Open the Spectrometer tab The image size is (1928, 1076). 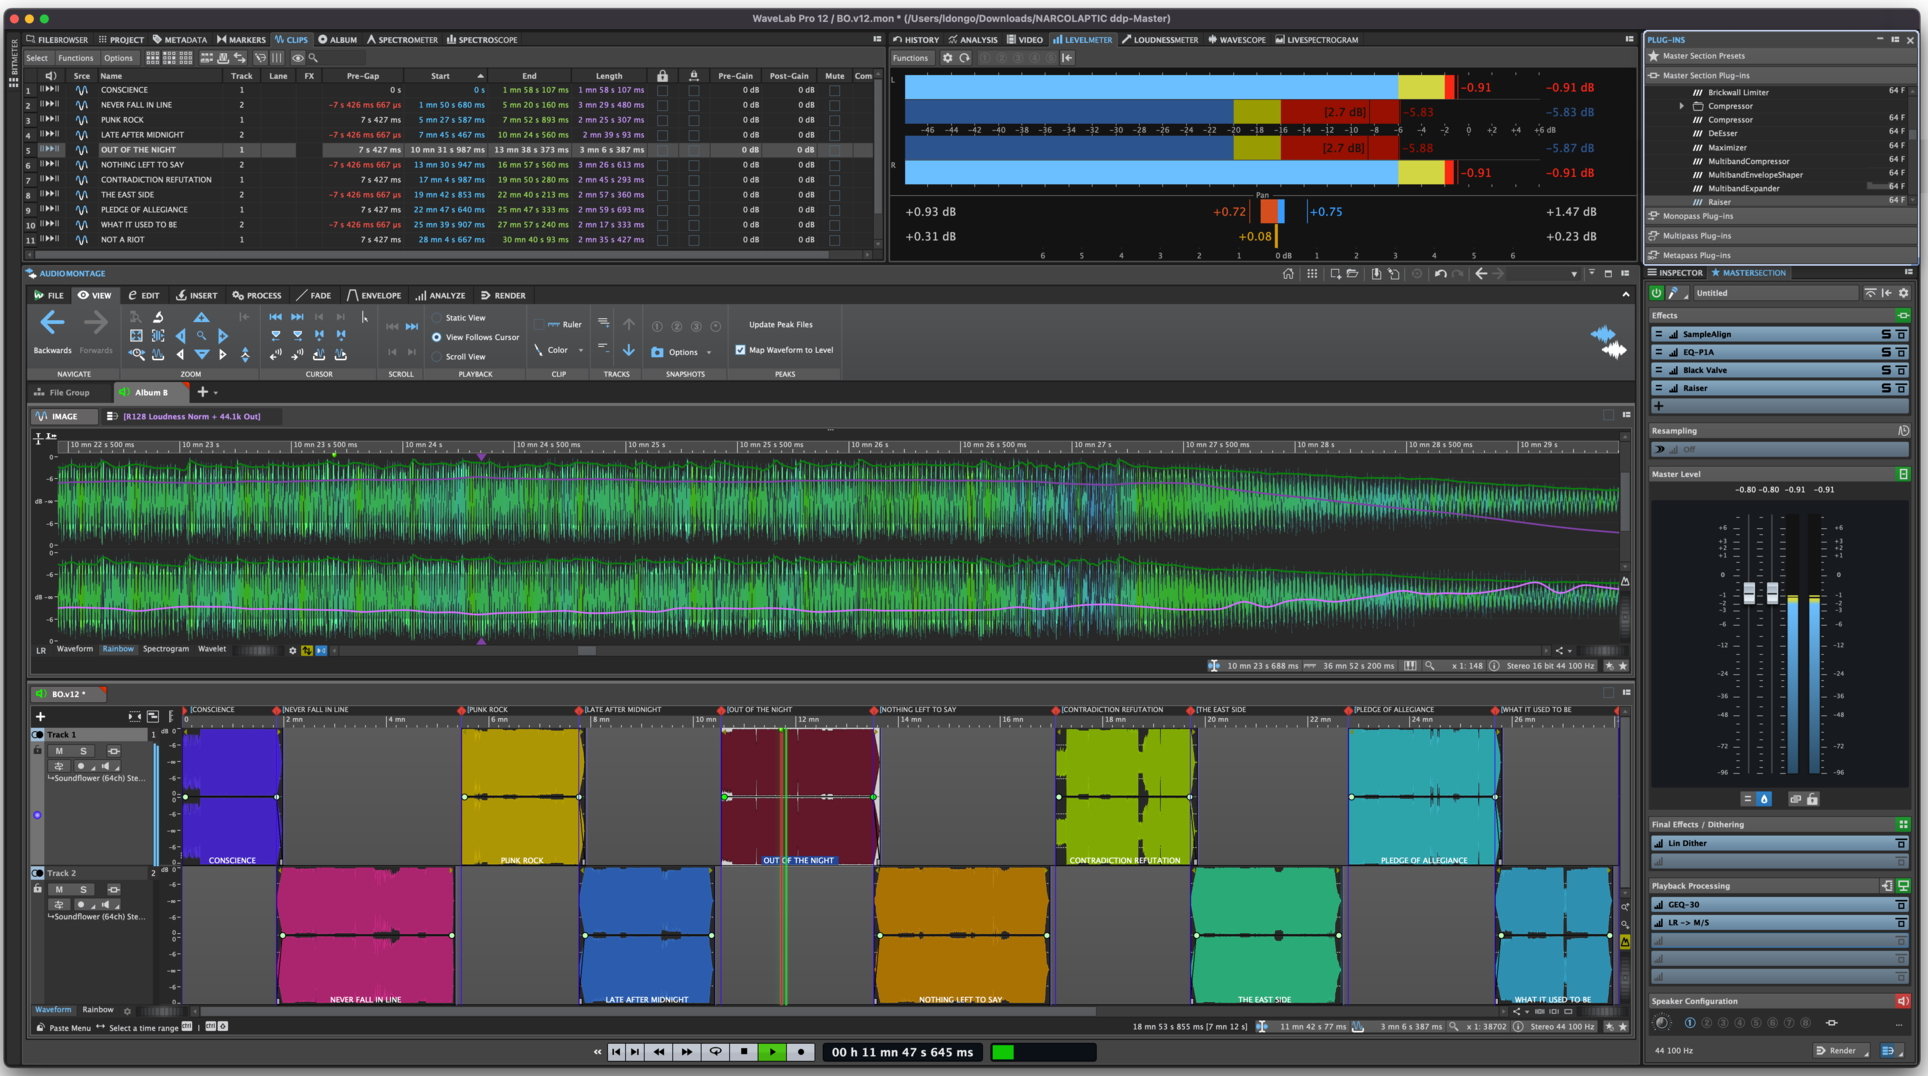tap(401, 40)
